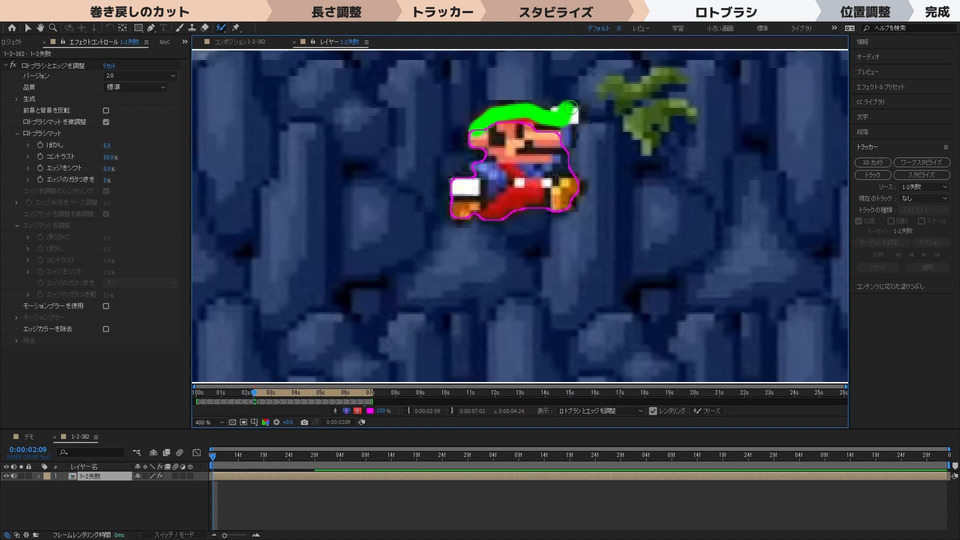Open the コンテンツに応じた塗りつぶし panel
Screen dimensions: 960x540
[890, 286]
